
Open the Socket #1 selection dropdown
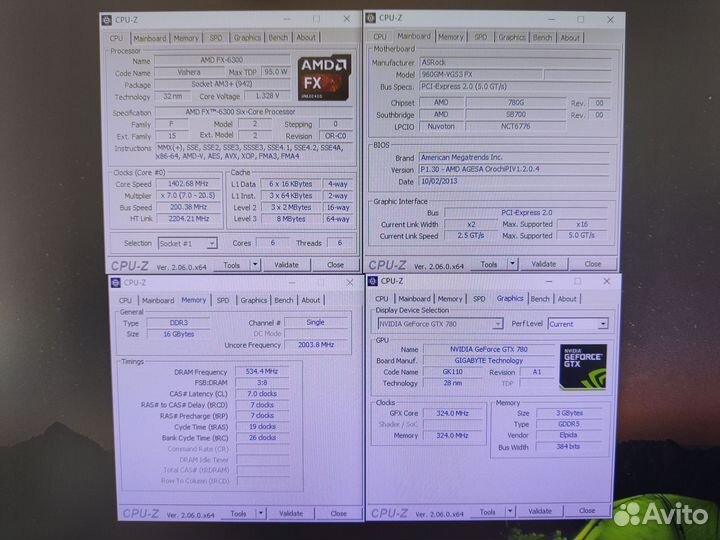point(212,243)
